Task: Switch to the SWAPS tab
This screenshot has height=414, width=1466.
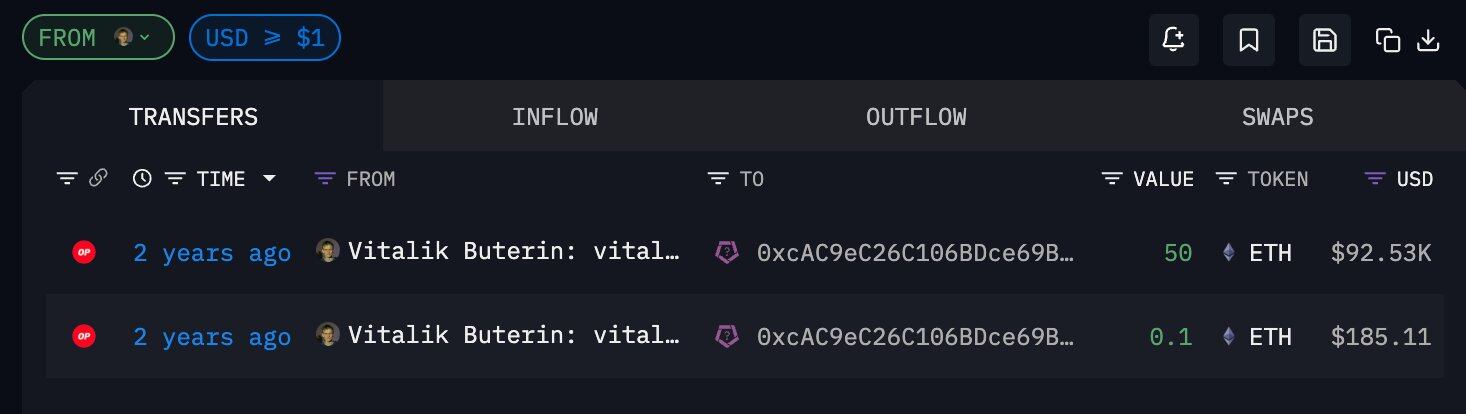Action: [1277, 117]
